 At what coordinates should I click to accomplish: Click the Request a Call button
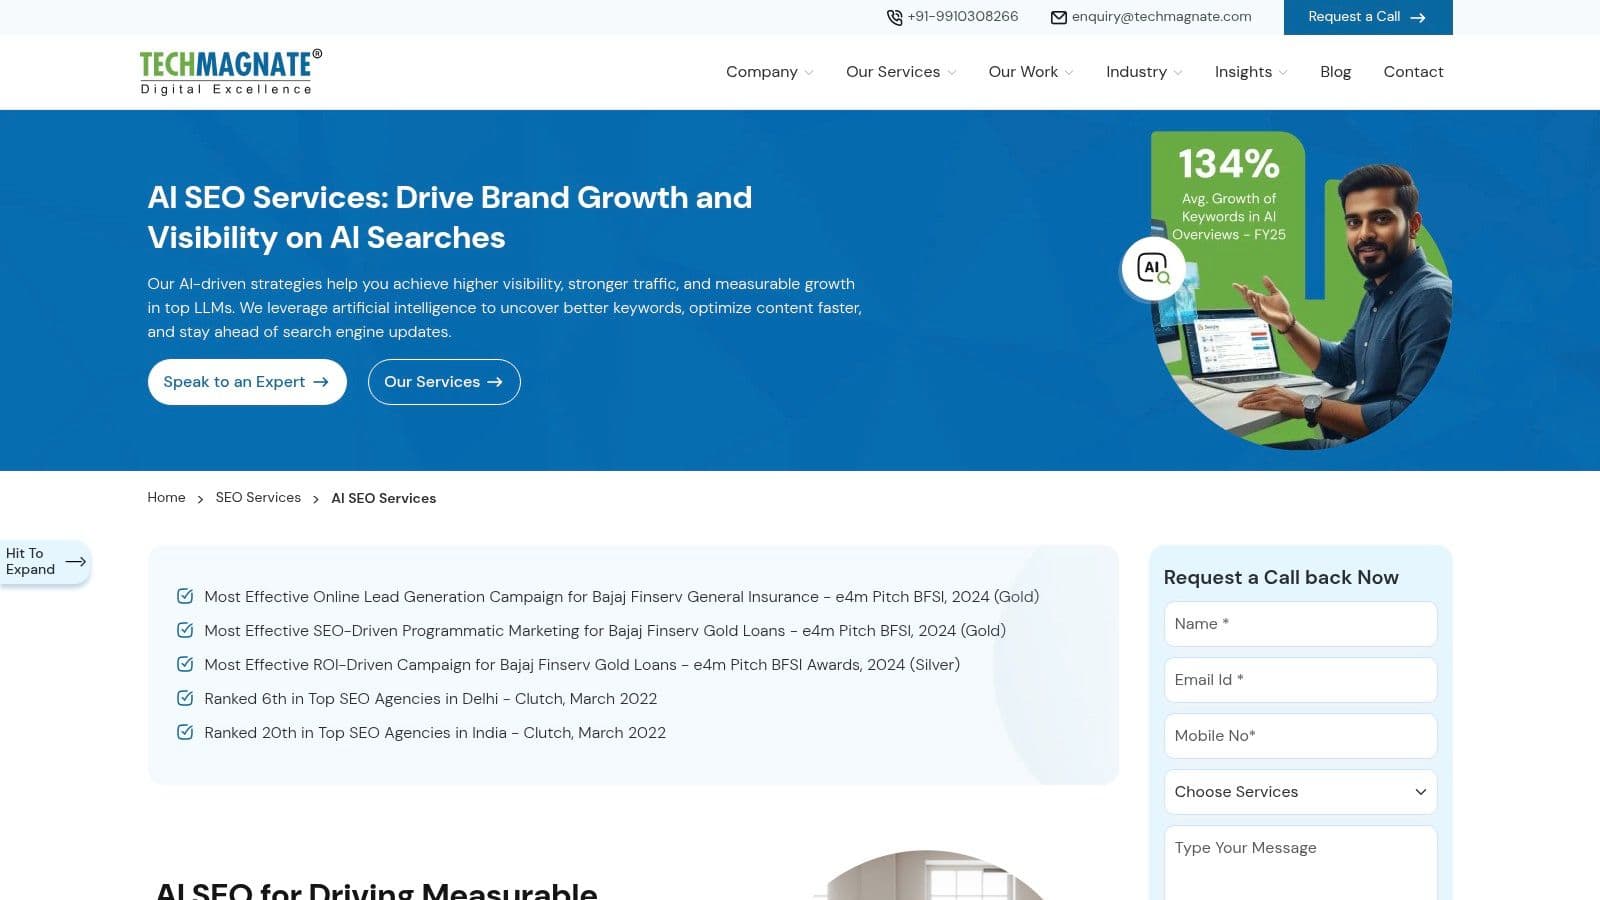(1368, 17)
